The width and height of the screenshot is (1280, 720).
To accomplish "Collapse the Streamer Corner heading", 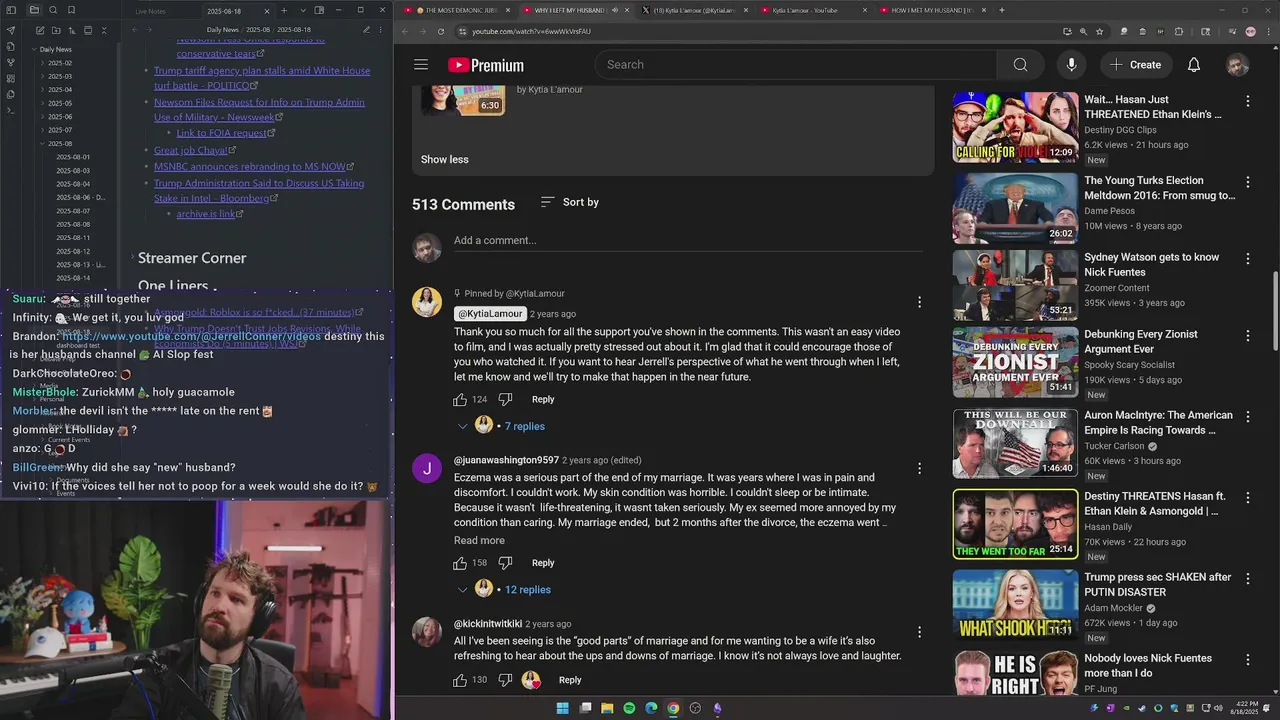I will point(132,258).
